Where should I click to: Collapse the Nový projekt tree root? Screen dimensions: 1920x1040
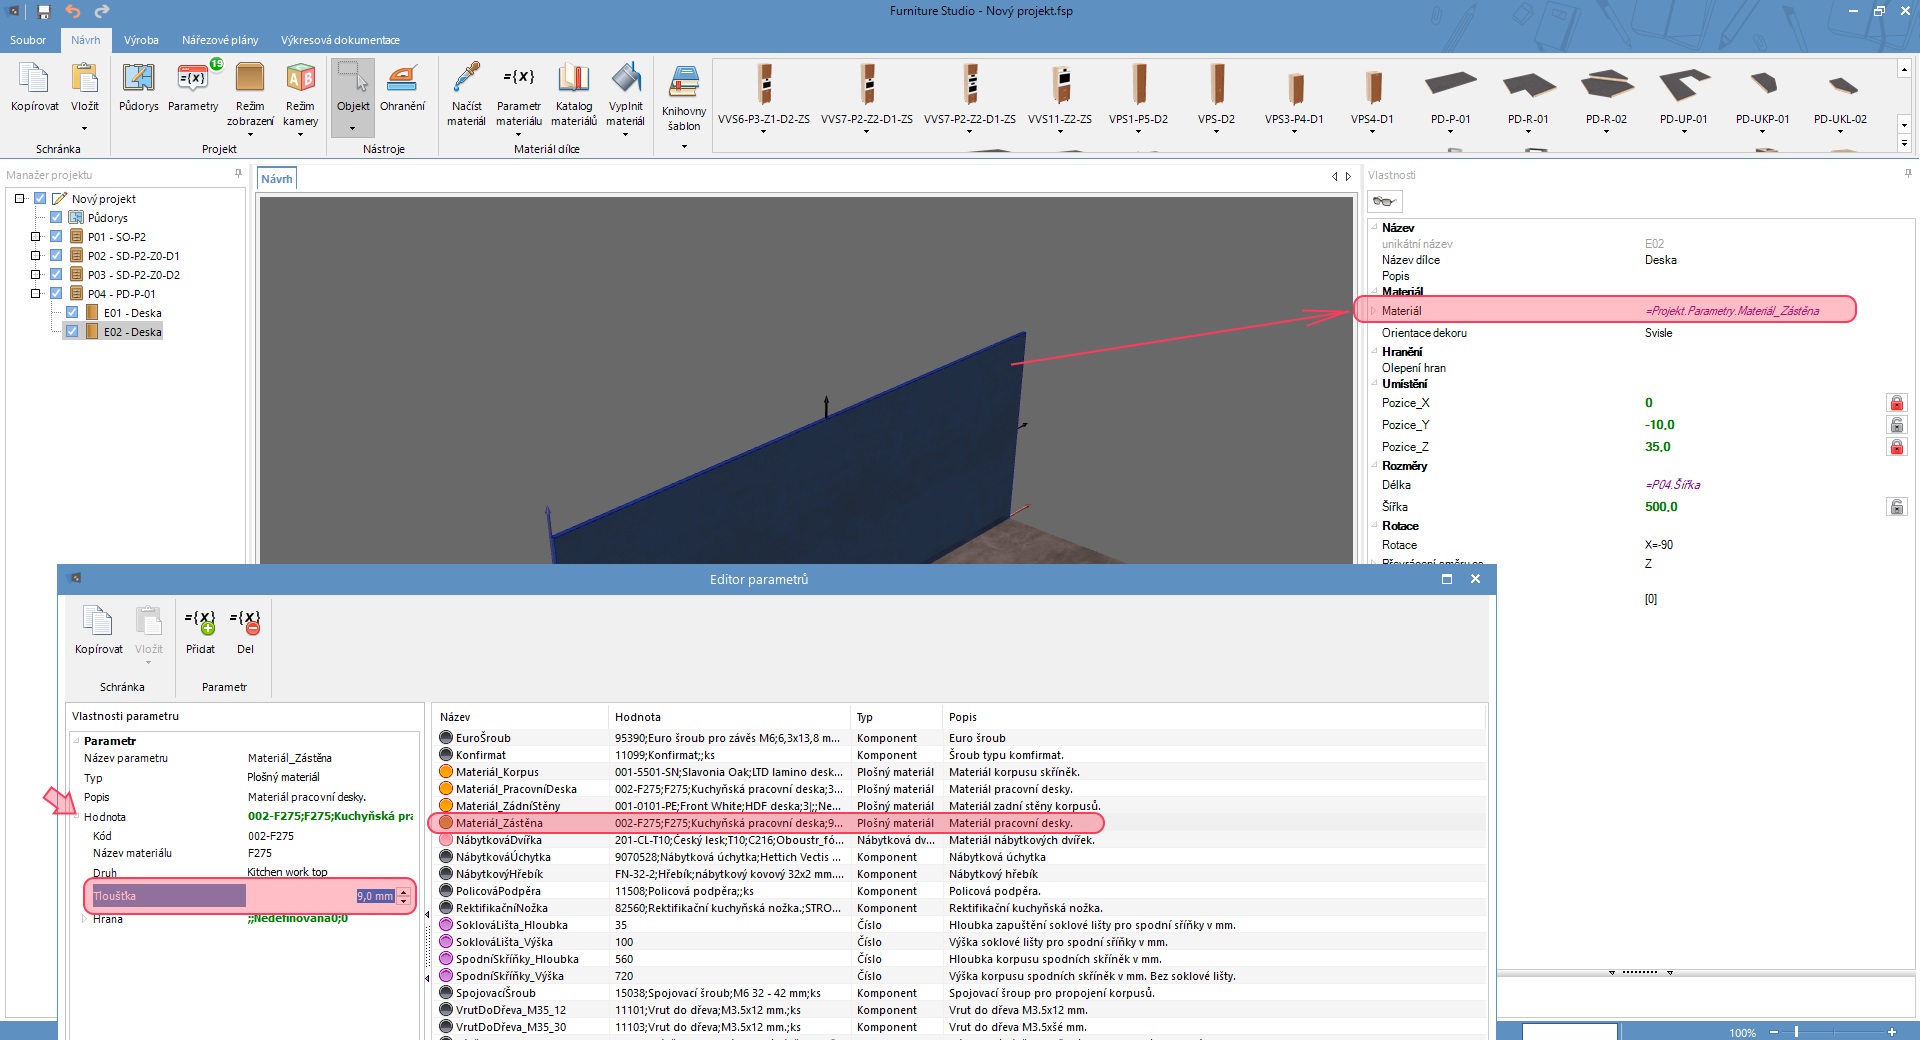click(x=19, y=199)
